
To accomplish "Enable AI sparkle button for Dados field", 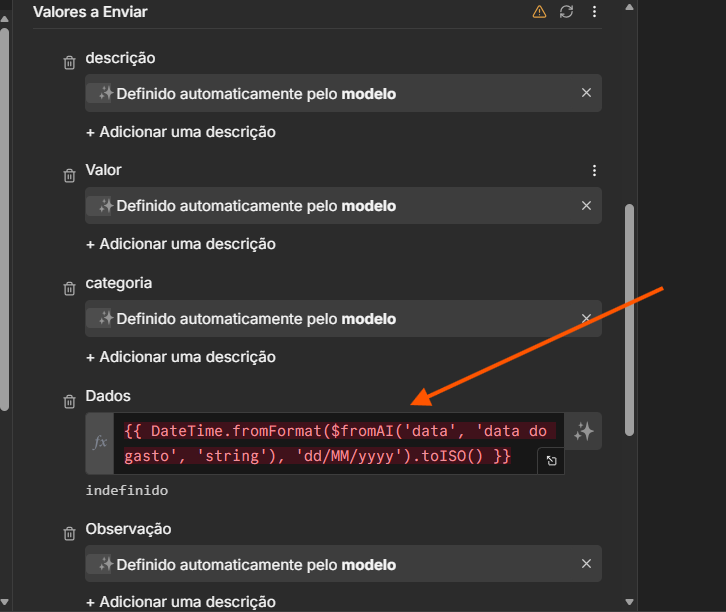I will pos(584,431).
